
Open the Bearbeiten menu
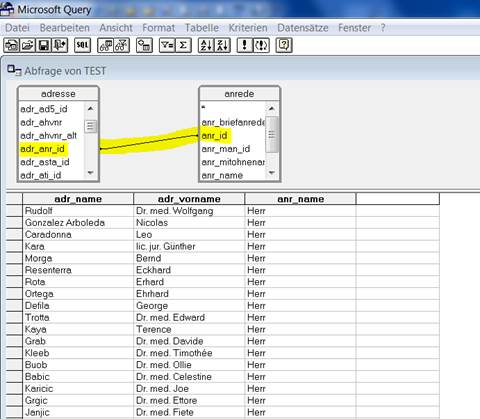point(65,28)
